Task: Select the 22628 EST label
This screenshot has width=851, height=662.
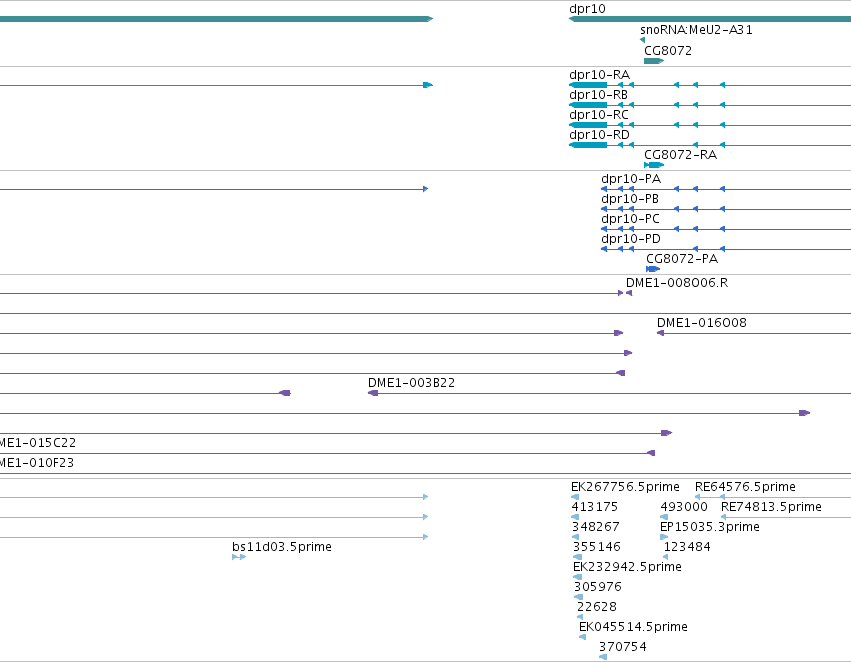Action: coord(597,607)
